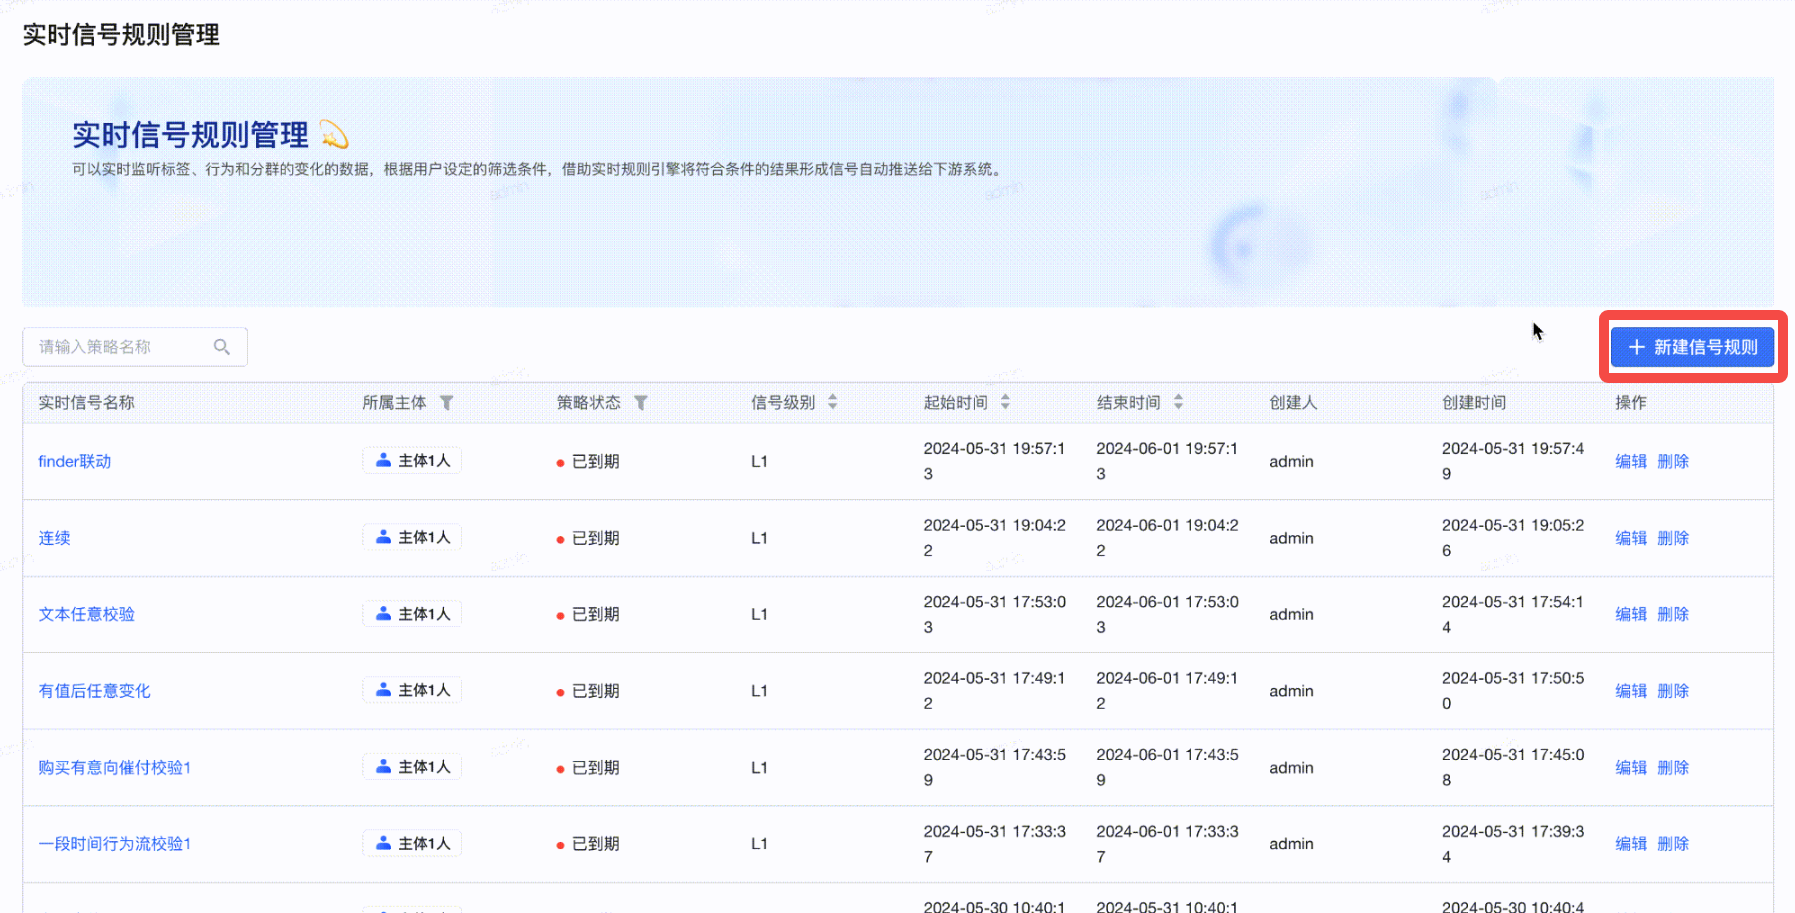1795x913 pixels.
Task: Click 主体1人 tag in 文本任意校验 row
Action: (412, 613)
